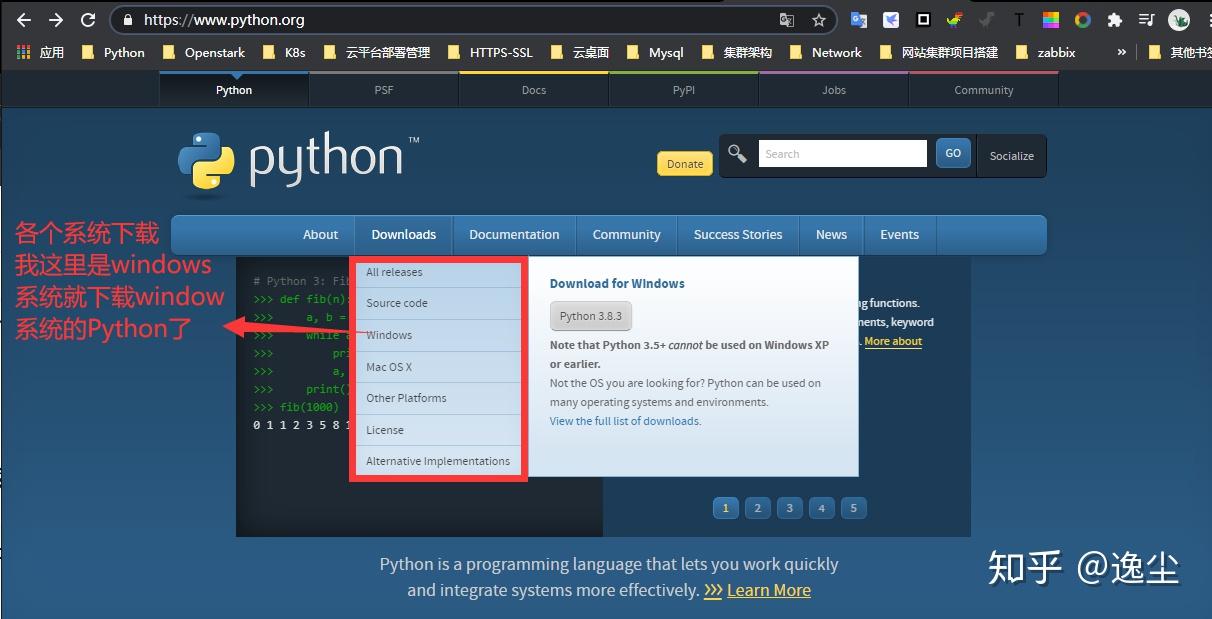
Task: Select Mac OS X in Downloads menu
Action: (x=438, y=367)
